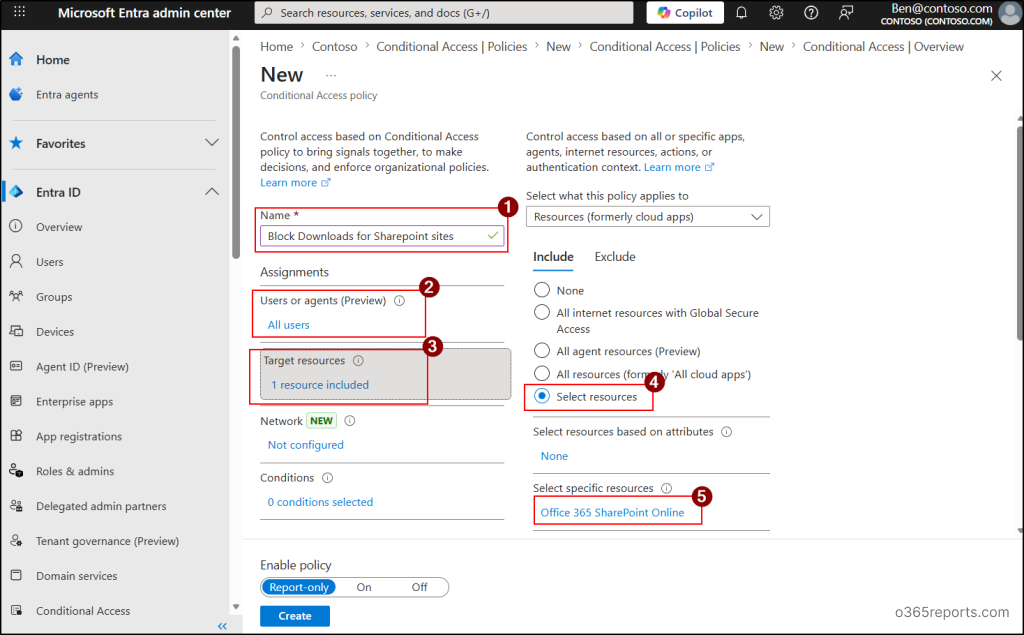Select All internet resources with Global Secure Access
Screen dimensions: 1024x635
542,312
